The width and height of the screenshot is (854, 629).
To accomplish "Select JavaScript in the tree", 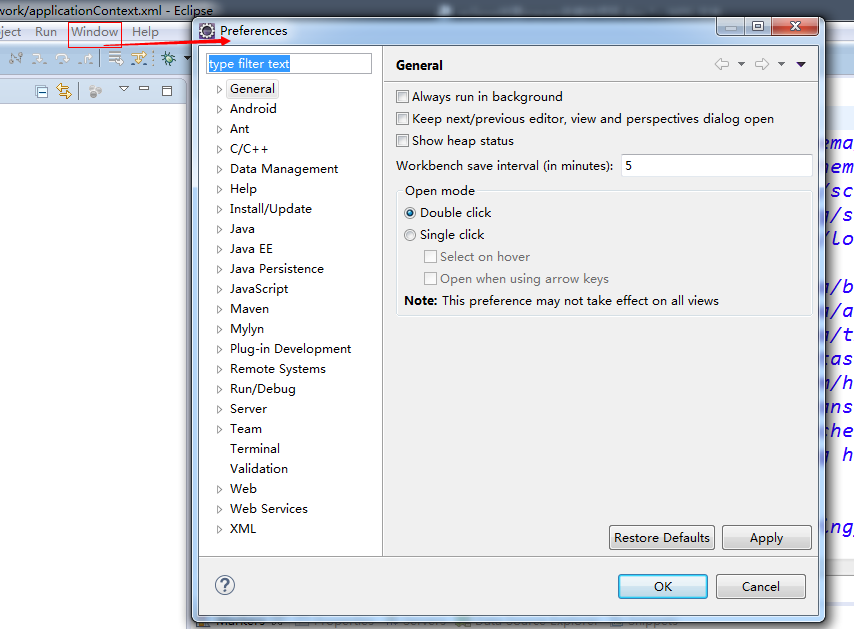I will point(259,289).
